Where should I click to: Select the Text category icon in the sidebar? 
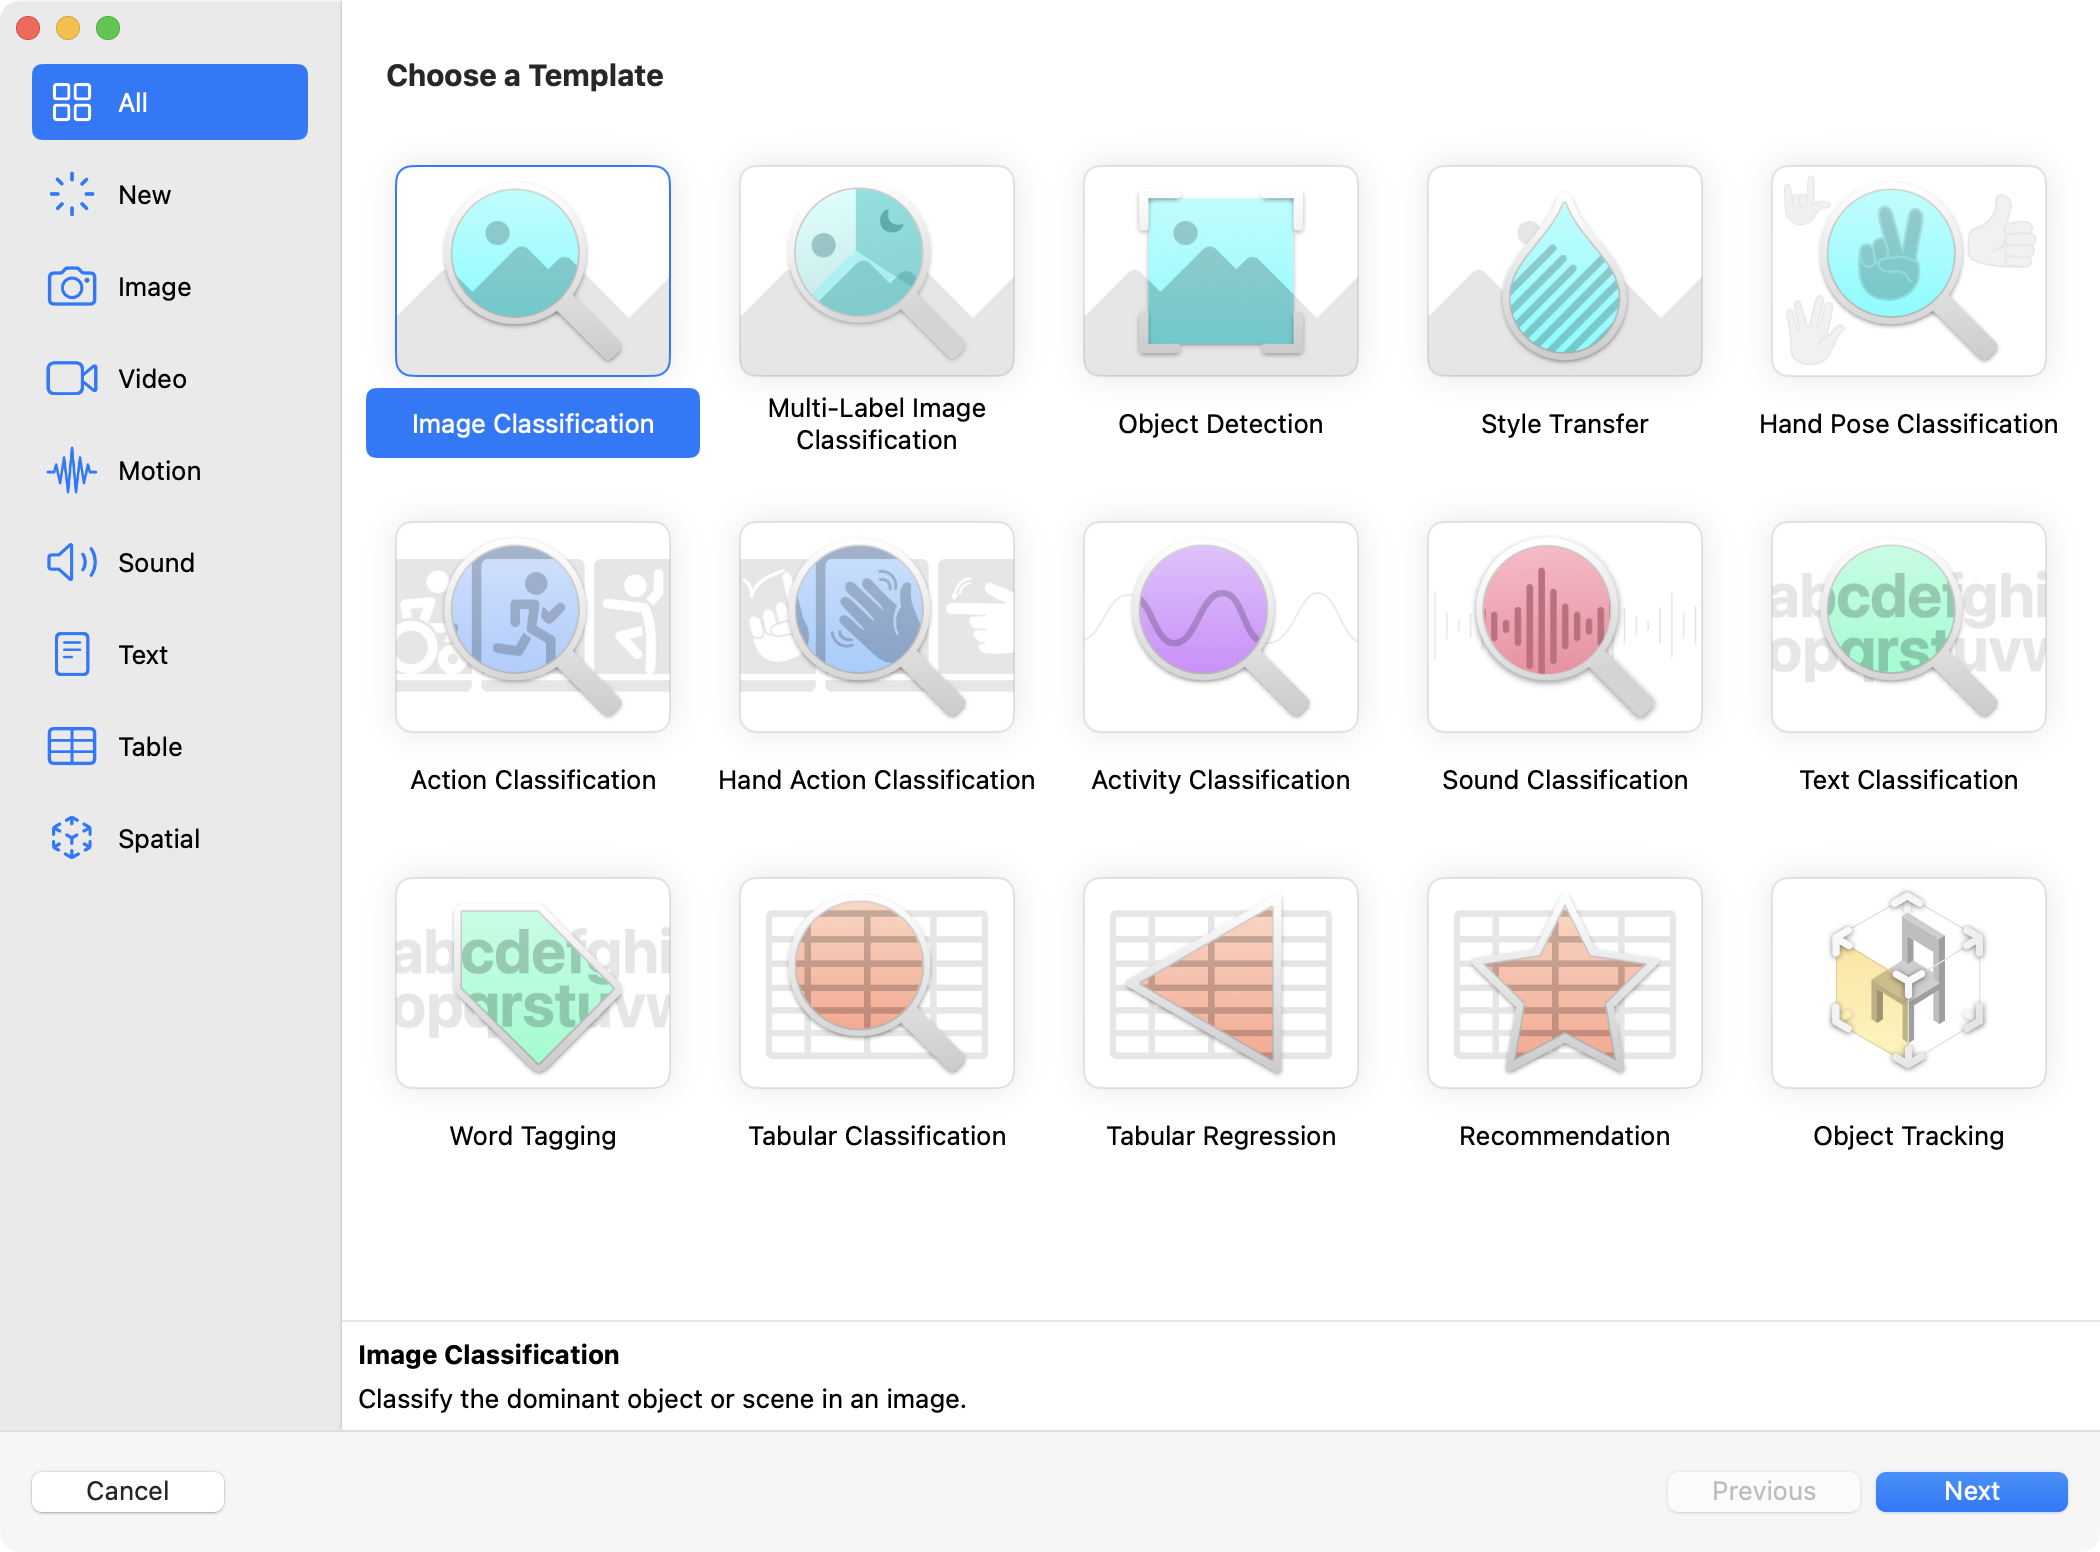(71, 654)
